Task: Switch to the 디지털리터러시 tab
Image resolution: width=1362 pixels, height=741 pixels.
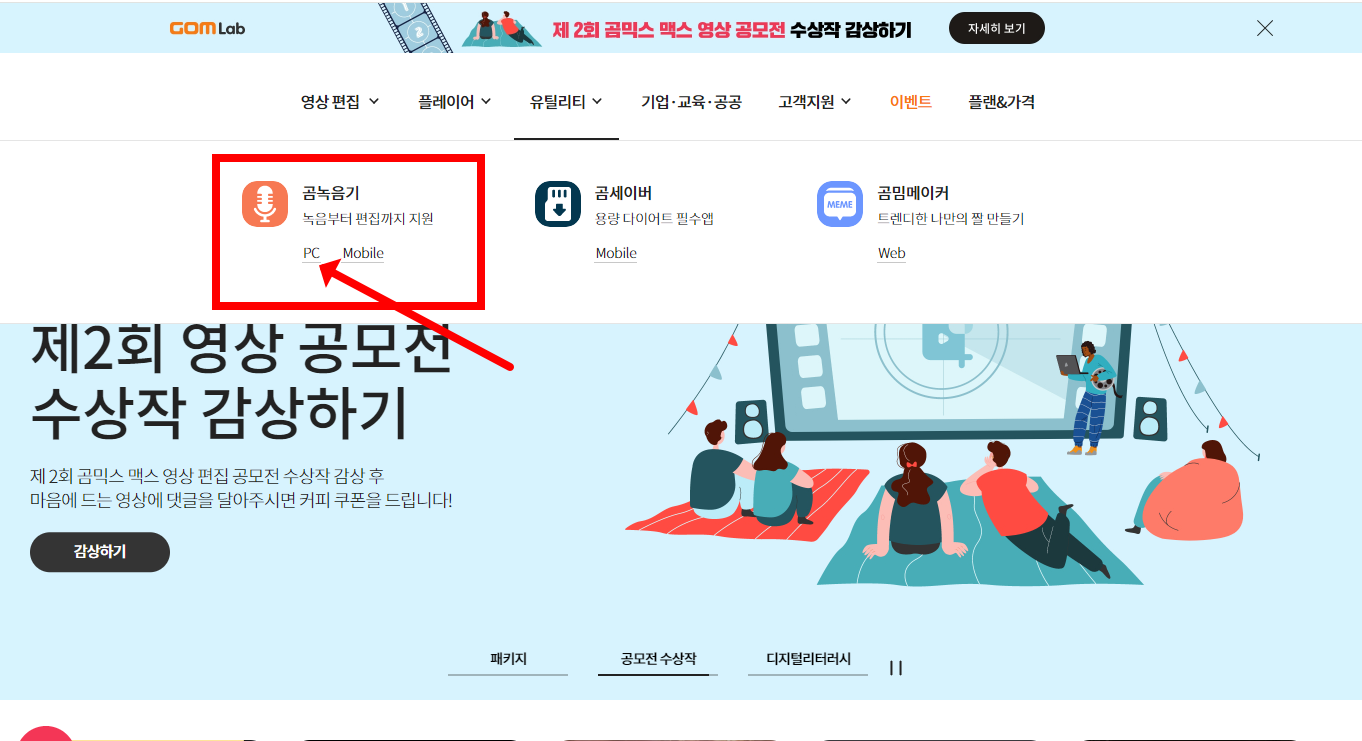Action: [807, 658]
